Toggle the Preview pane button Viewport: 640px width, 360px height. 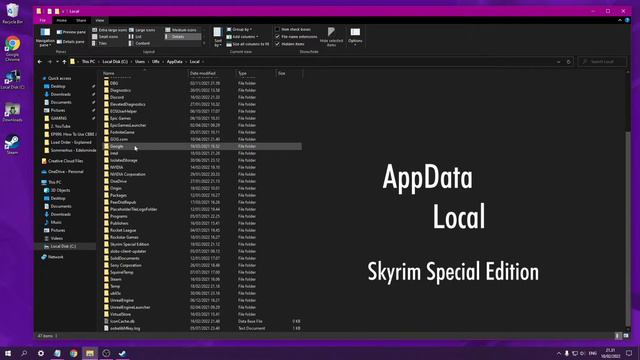[x=71, y=32]
